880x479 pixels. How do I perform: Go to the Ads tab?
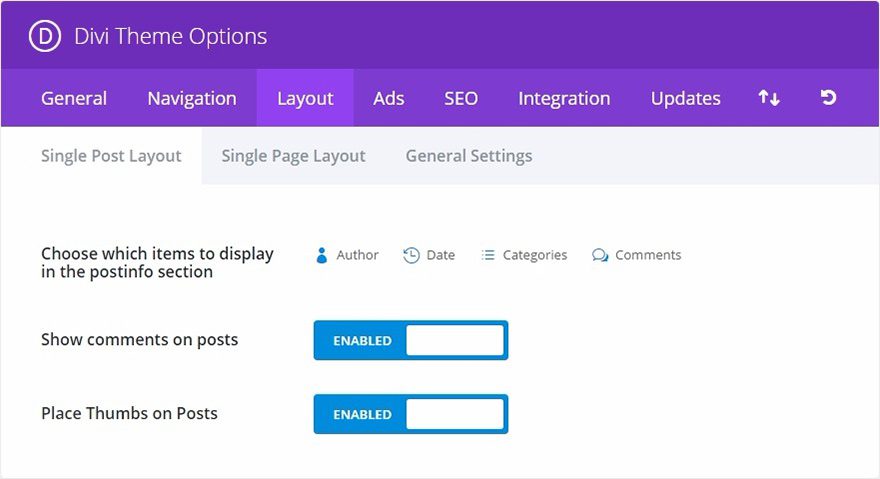pos(389,98)
